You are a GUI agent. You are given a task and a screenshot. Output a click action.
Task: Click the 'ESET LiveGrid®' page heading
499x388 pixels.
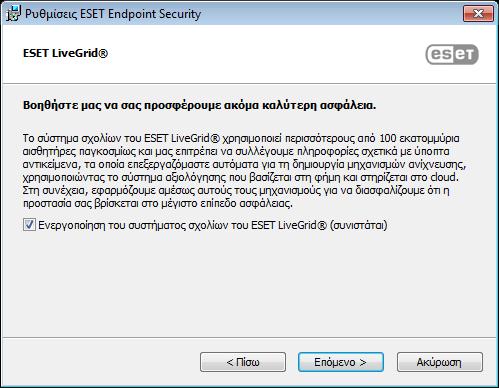point(65,53)
